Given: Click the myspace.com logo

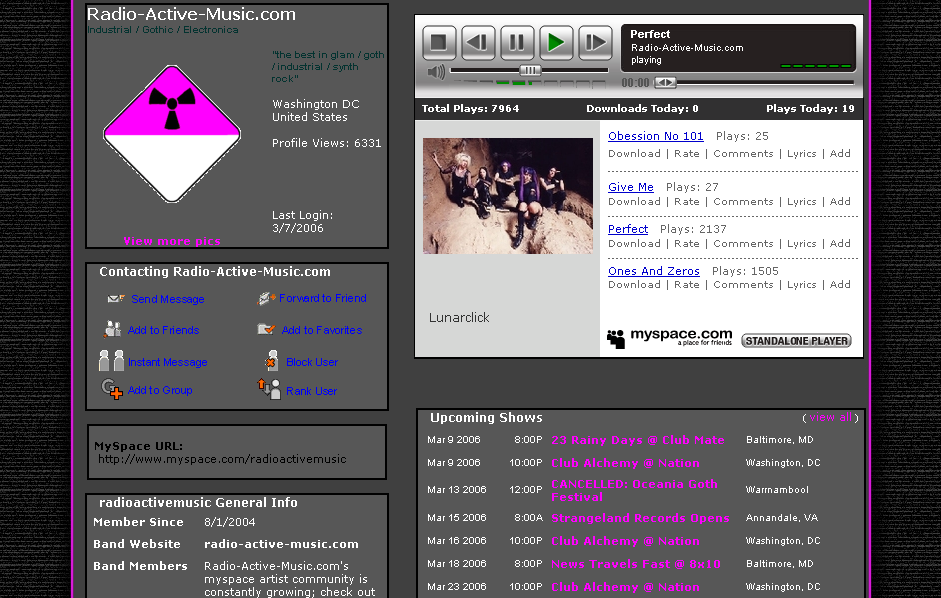Looking at the screenshot, I should (670, 337).
